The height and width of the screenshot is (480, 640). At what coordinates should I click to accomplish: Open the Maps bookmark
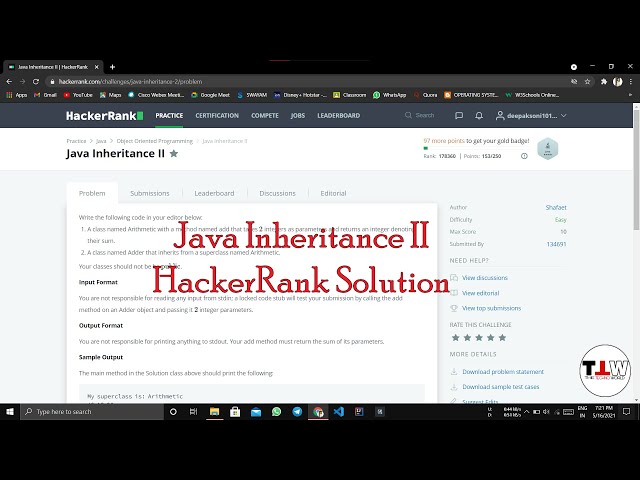pos(111,95)
